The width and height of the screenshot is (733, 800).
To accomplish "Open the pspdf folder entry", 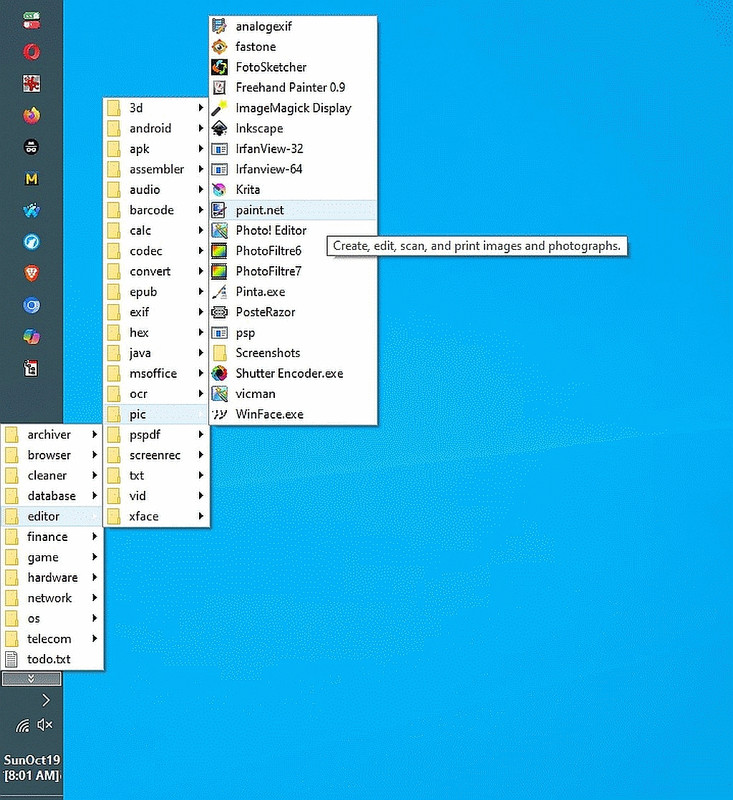I will pos(156,434).
